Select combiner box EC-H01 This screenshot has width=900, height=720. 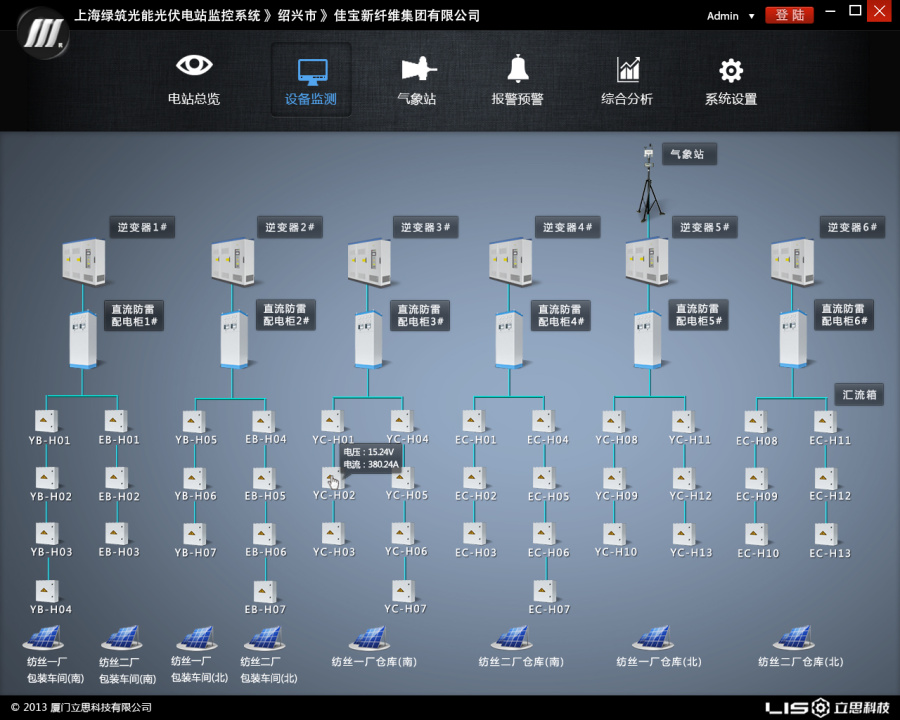tap(474, 420)
